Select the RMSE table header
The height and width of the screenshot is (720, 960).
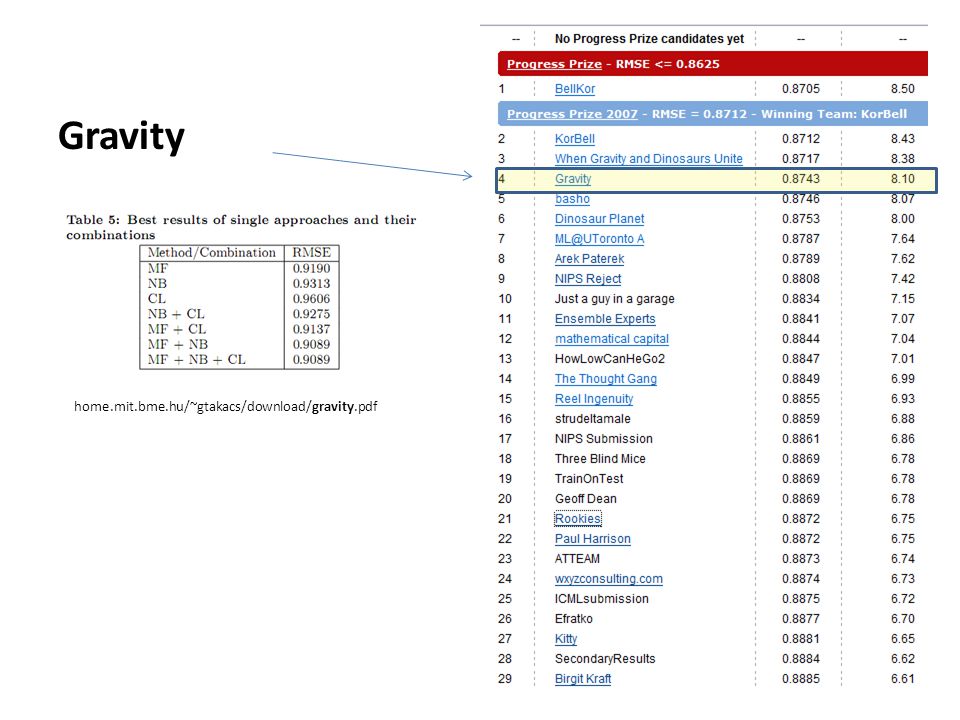click(x=312, y=253)
